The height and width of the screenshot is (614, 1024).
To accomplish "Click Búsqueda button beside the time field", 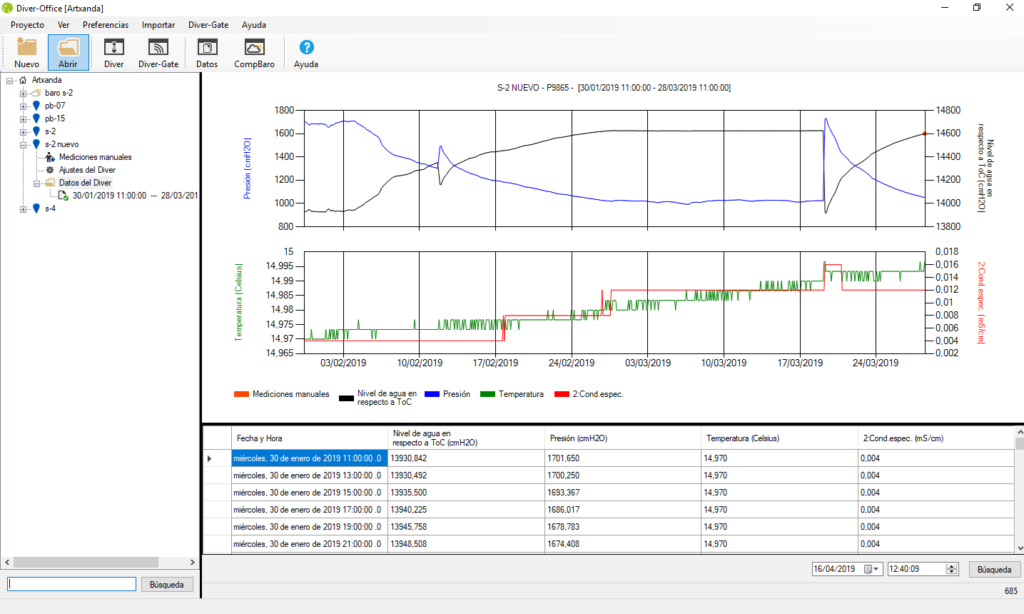I will [x=994, y=570].
